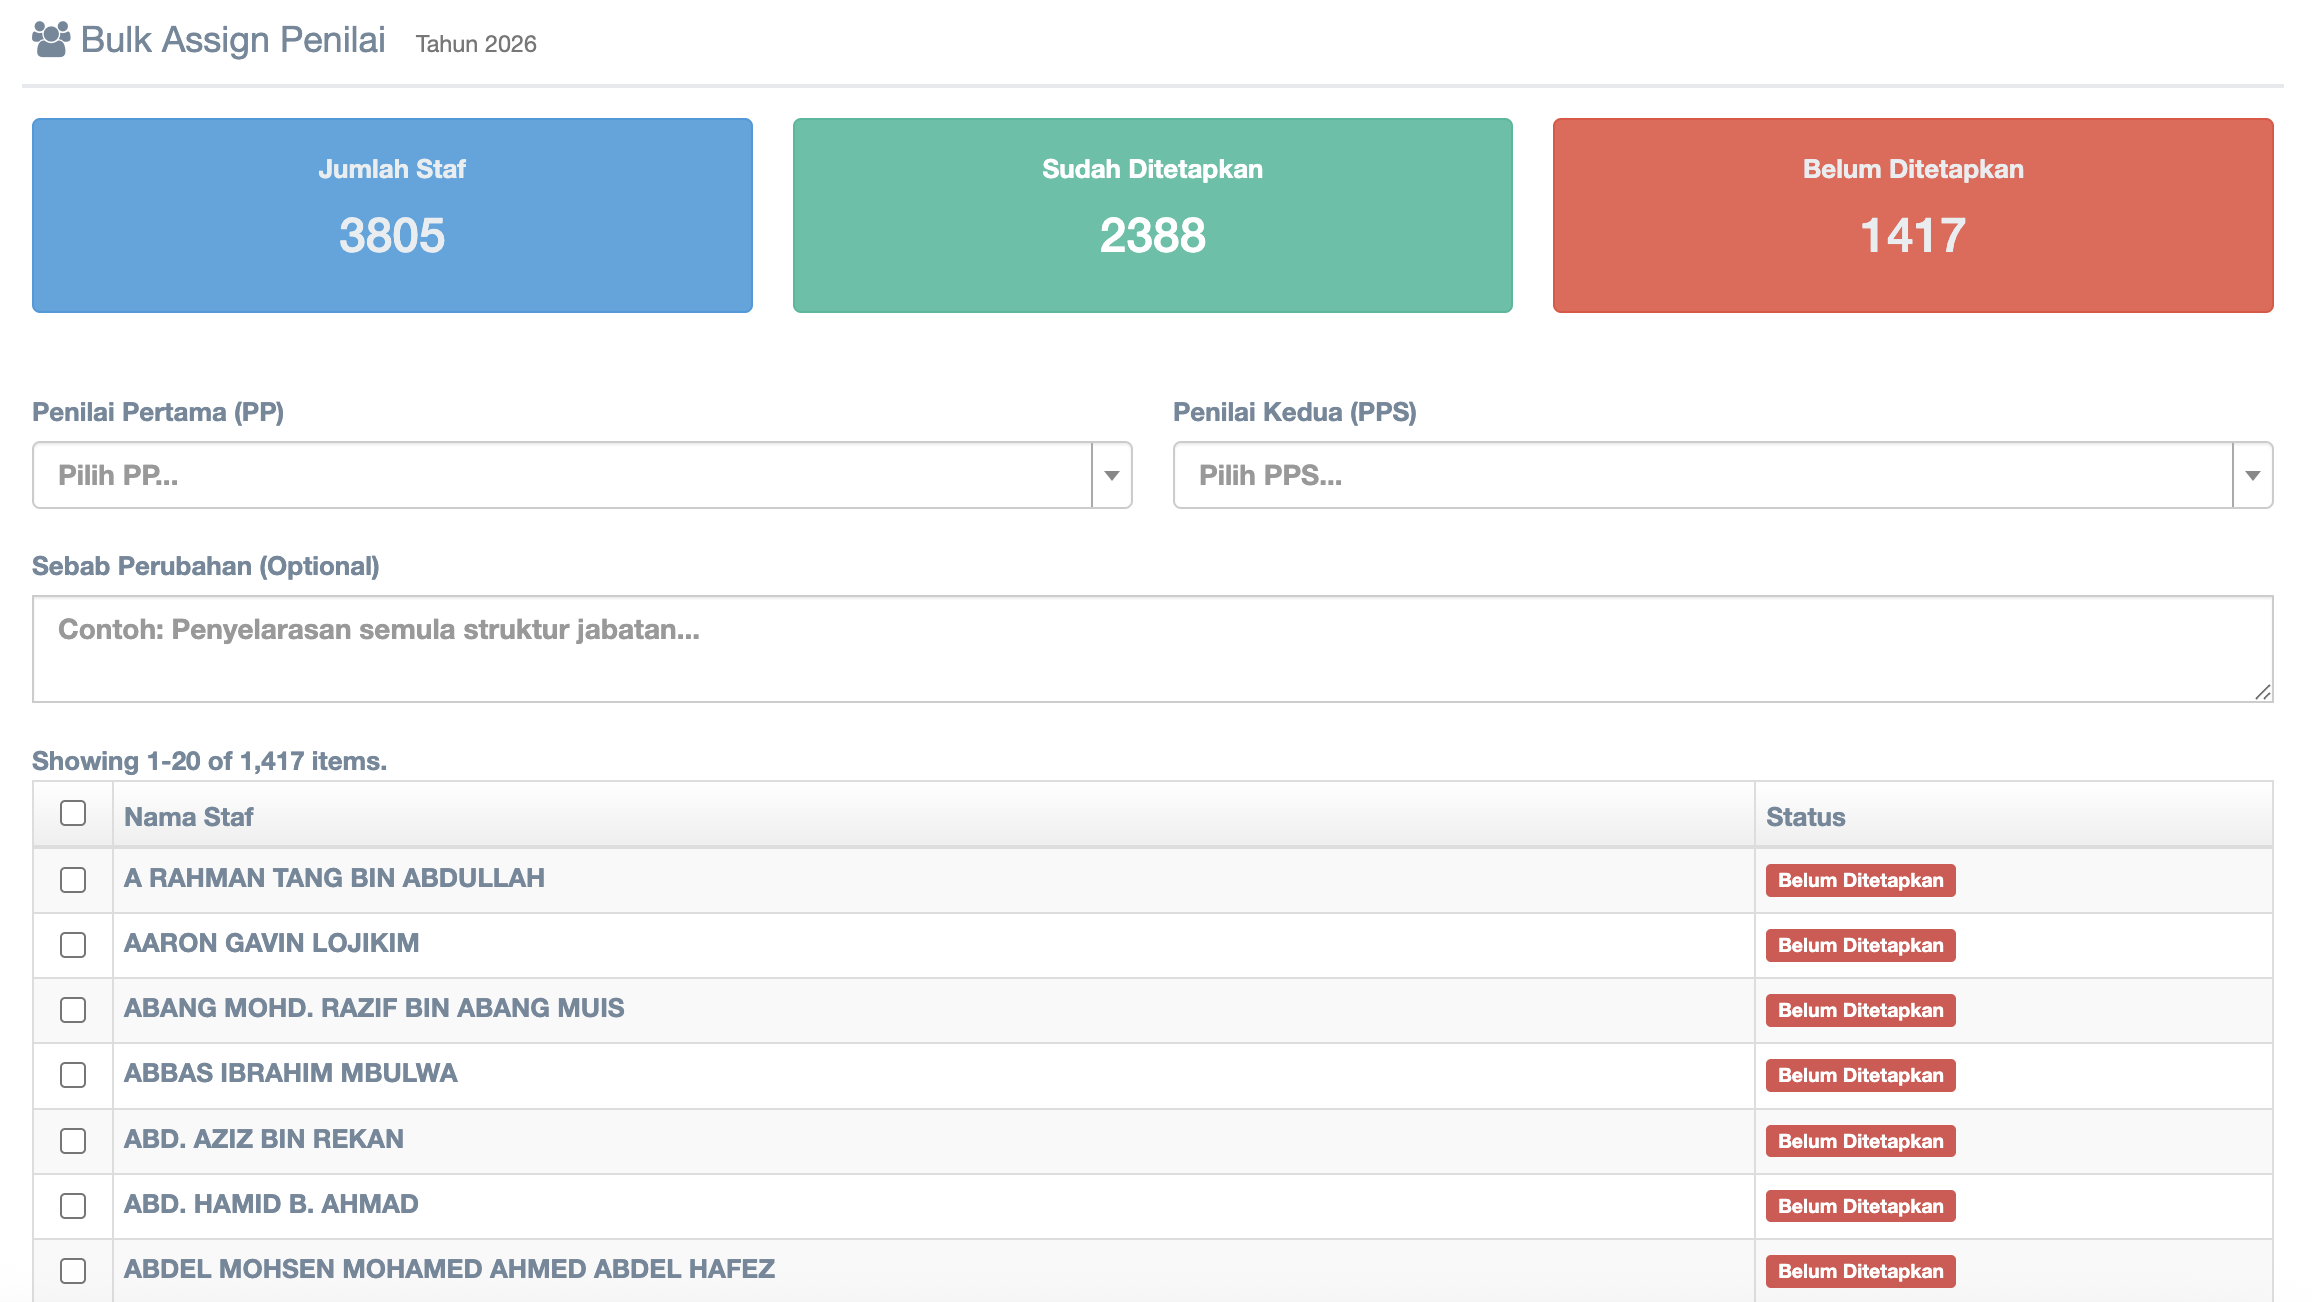Tick ABANG MOHD. RAZIF BIN ABANG MUIS checkbox
2312x1302 pixels.
pos(73,1010)
